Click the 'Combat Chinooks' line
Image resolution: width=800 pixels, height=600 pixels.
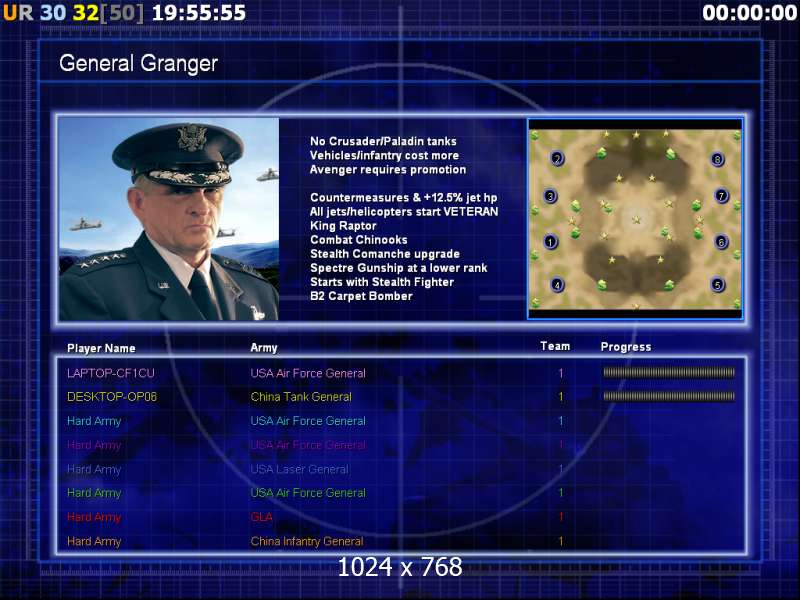pos(359,239)
